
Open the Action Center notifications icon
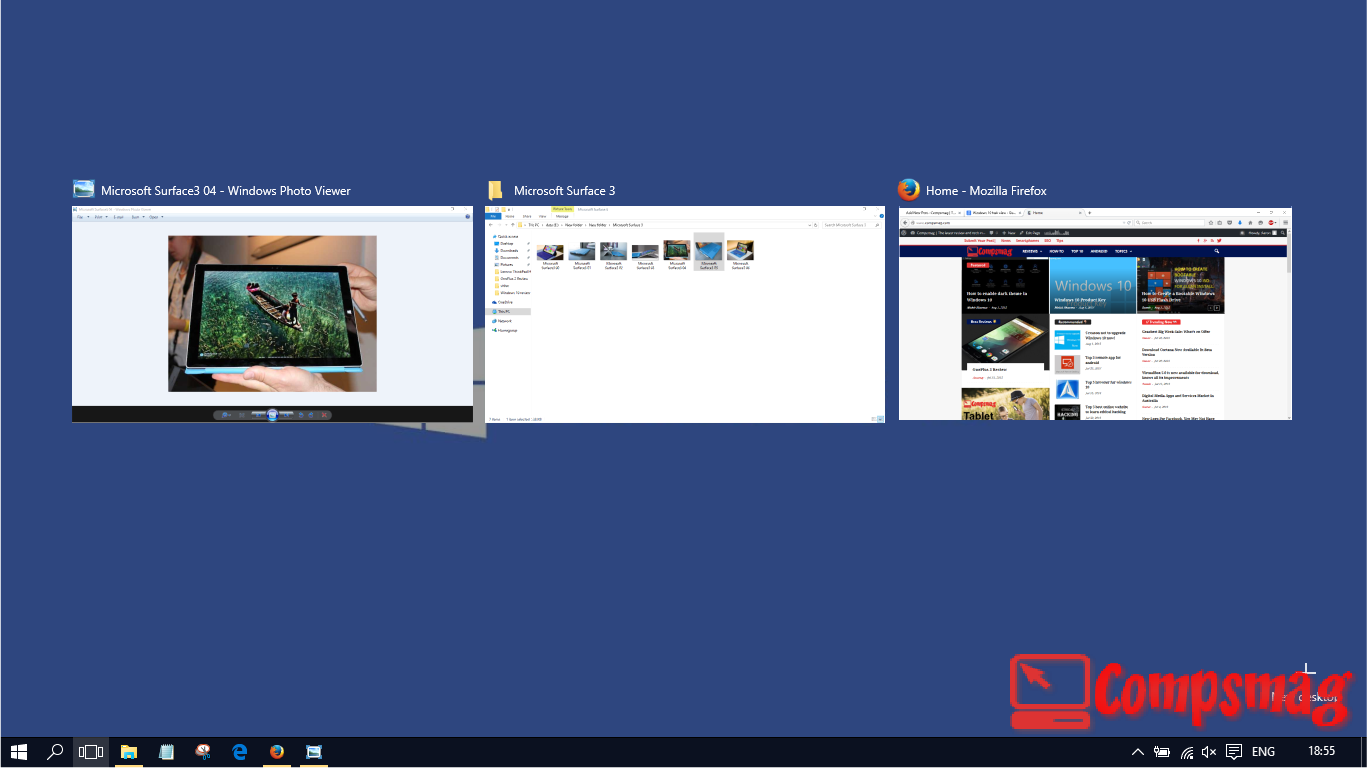(1234, 752)
